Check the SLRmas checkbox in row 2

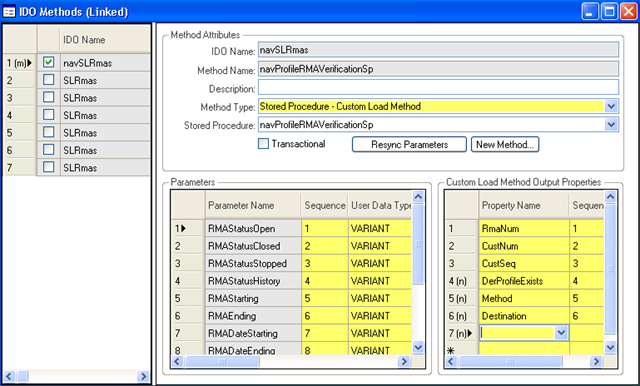tap(49, 80)
